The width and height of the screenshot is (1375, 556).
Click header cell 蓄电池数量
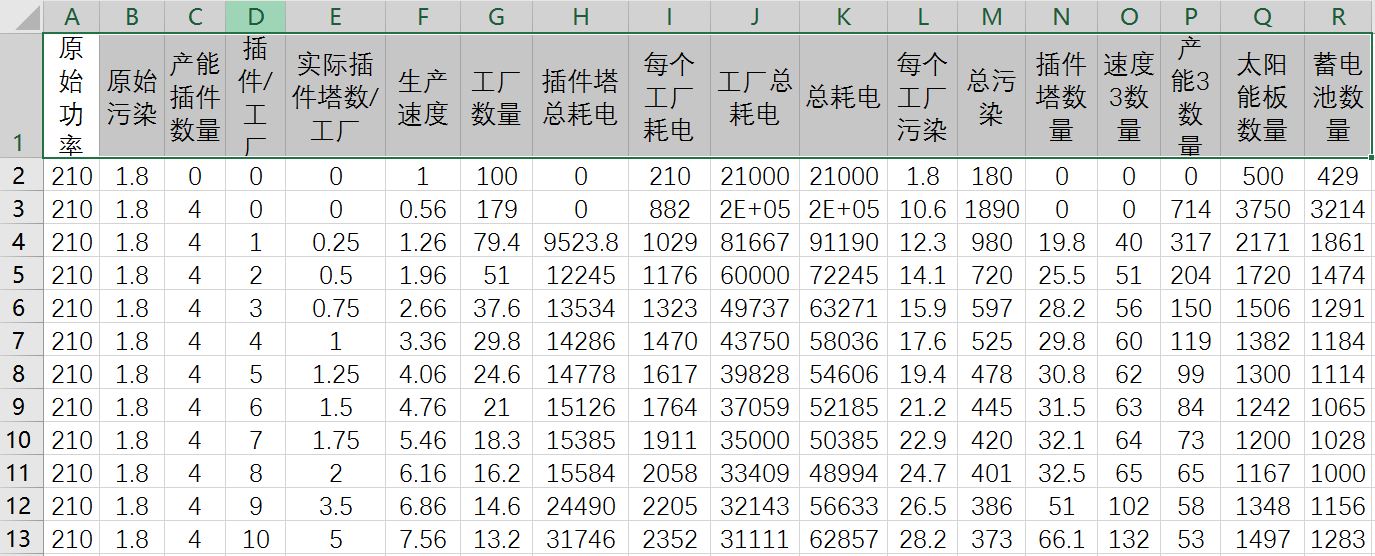click(x=1338, y=95)
